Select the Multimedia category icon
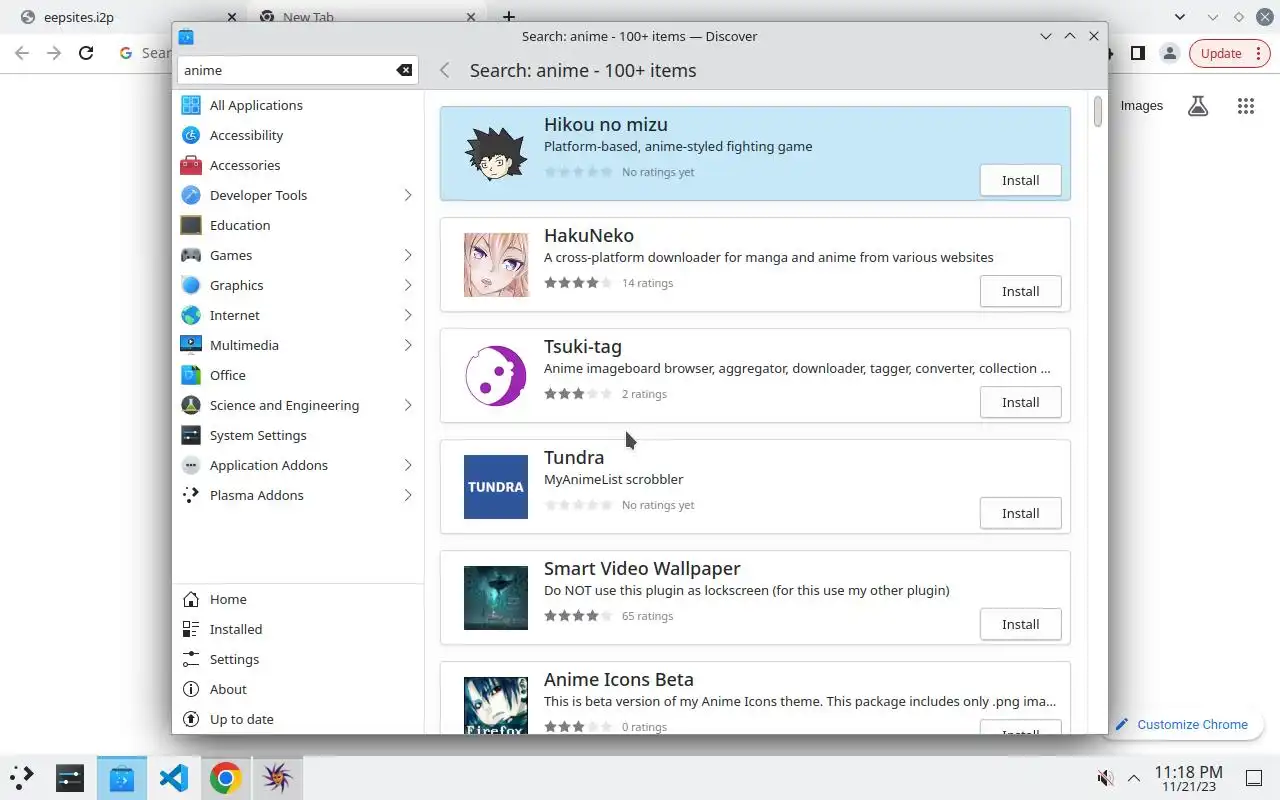 point(191,345)
